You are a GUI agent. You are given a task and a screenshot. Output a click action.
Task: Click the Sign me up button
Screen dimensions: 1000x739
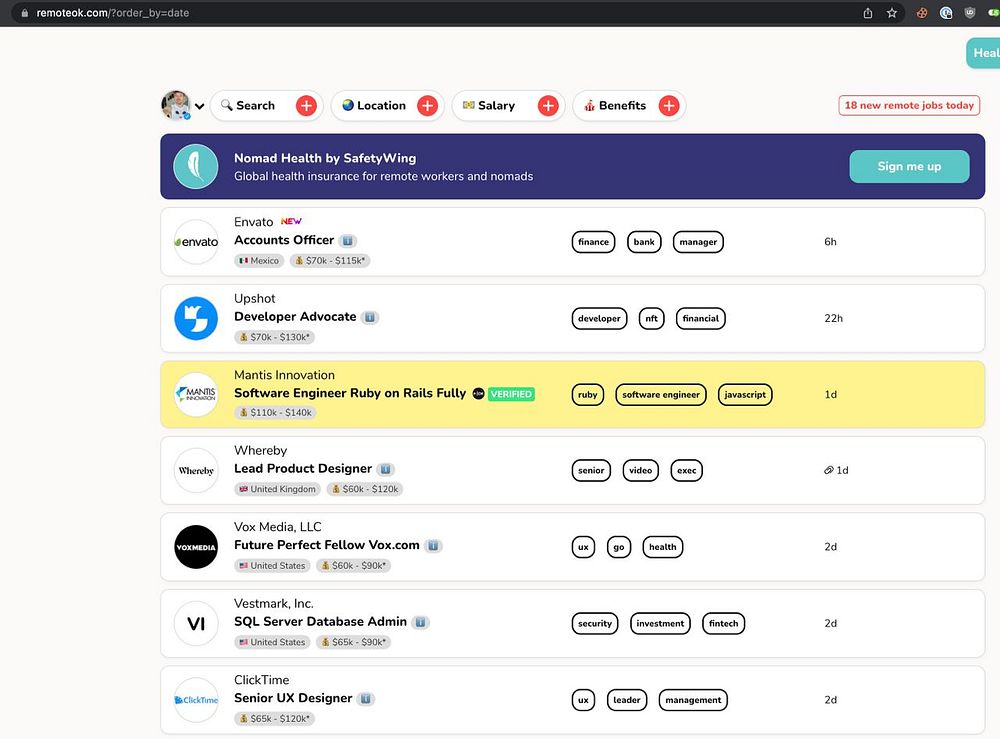click(909, 166)
